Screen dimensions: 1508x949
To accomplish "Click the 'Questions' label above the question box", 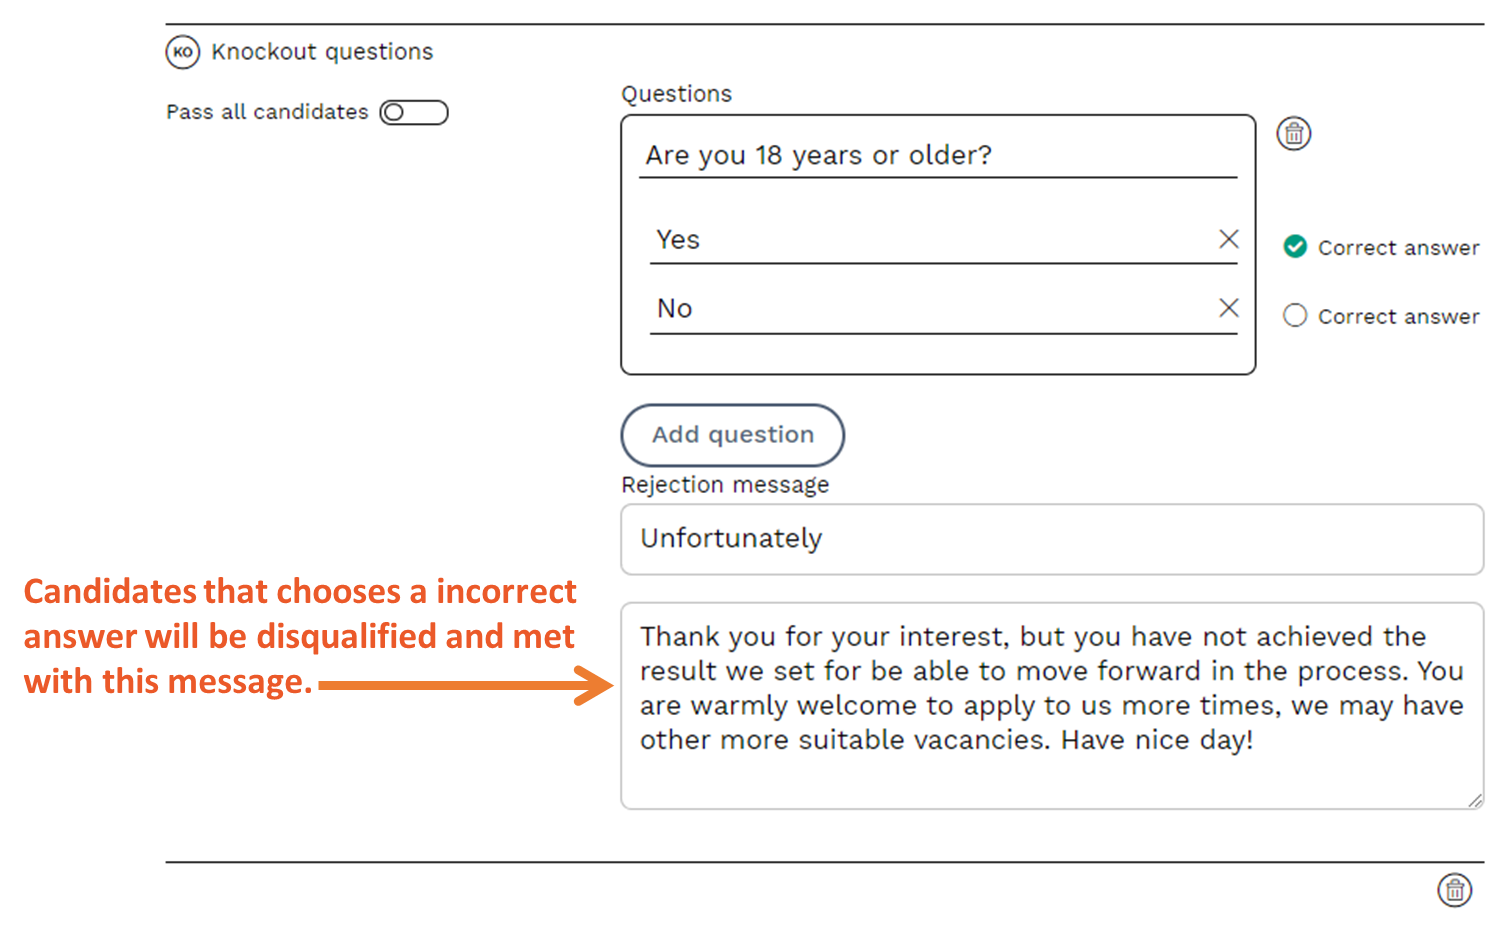I will (677, 94).
